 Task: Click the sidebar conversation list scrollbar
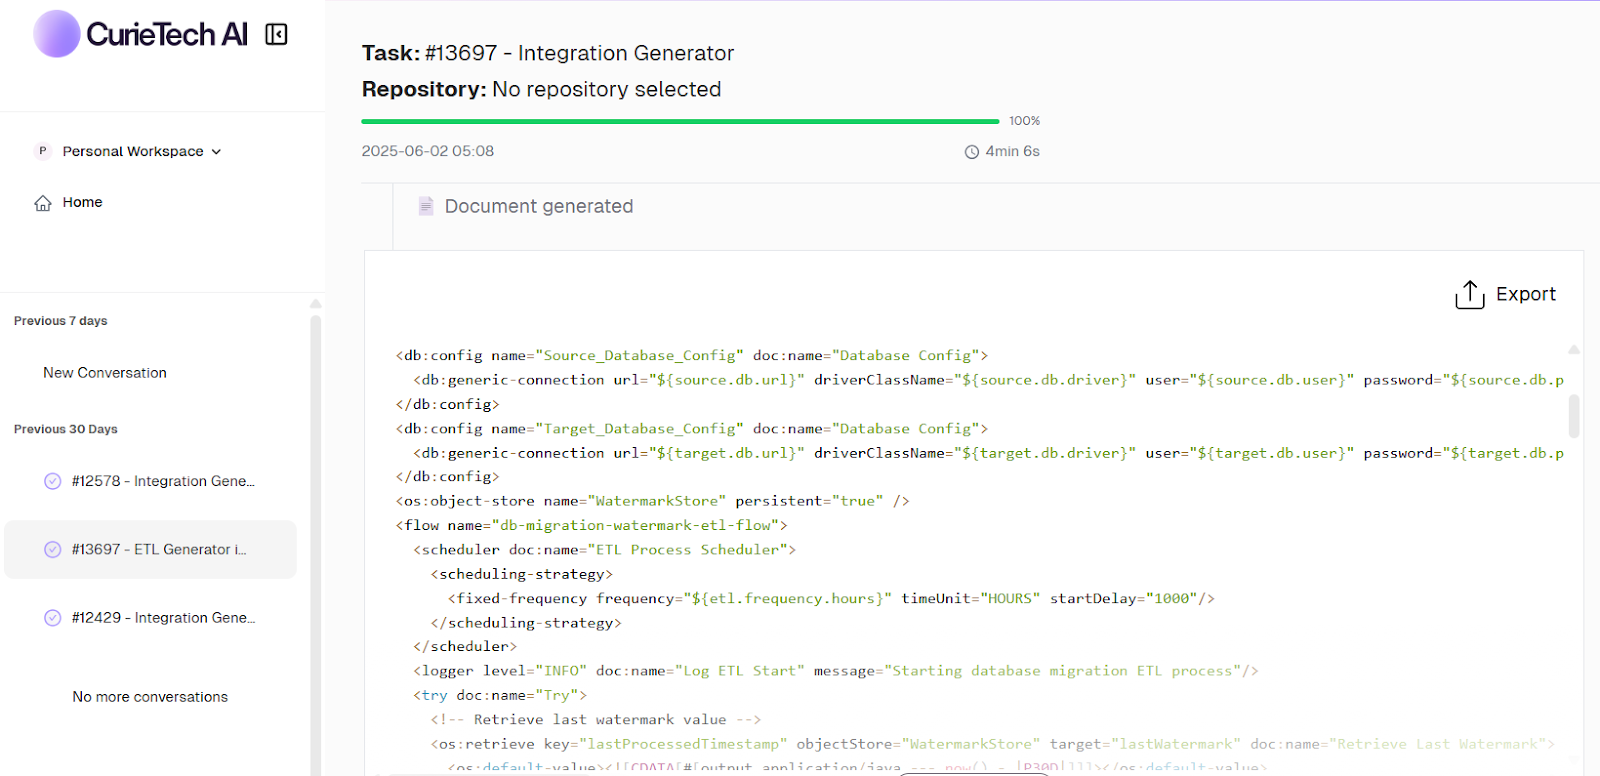click(x=316, y=545)
